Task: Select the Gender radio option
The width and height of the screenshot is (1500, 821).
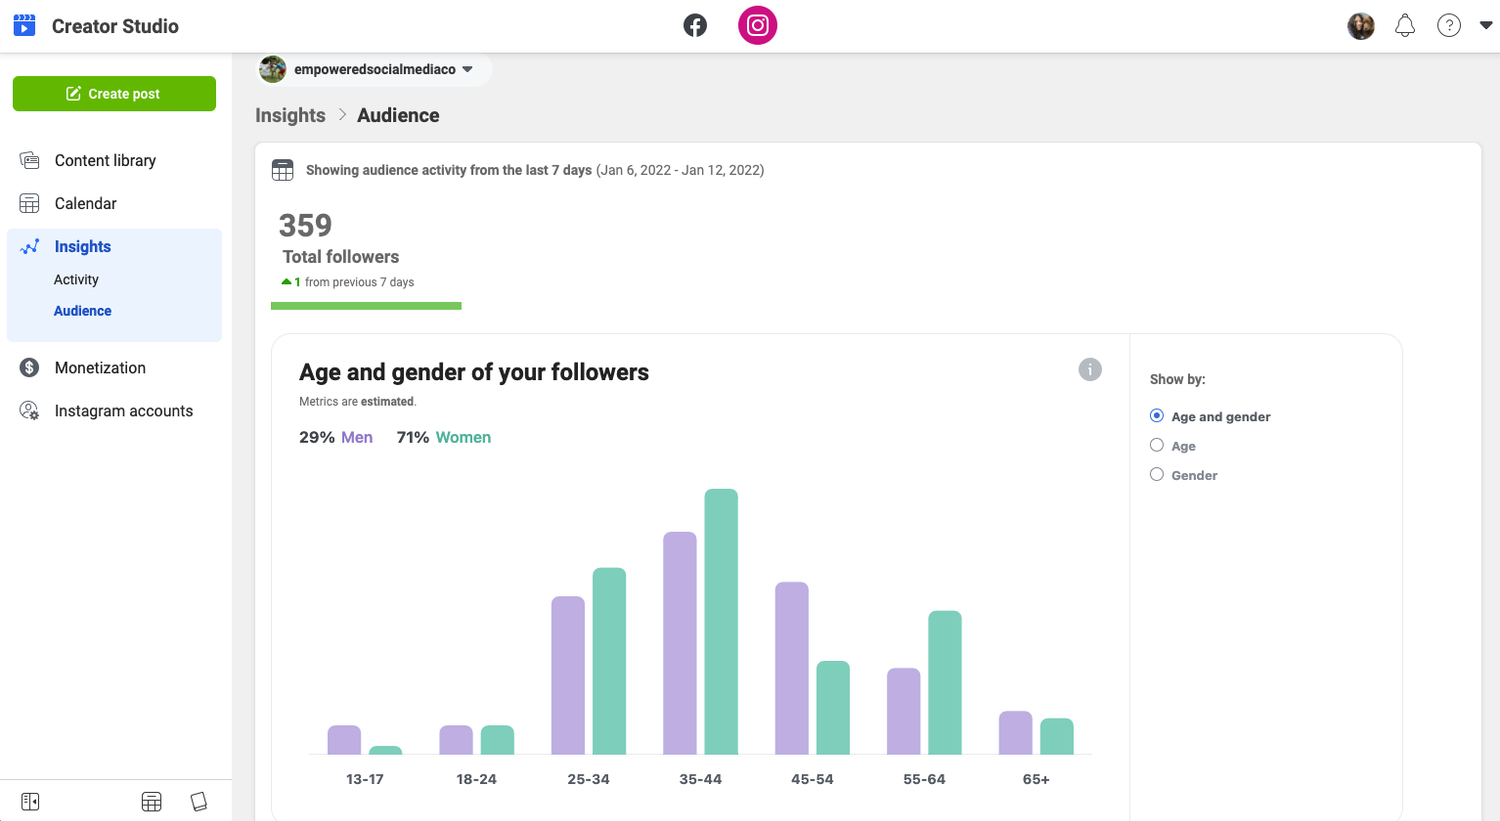Action: pos(1157,474)
